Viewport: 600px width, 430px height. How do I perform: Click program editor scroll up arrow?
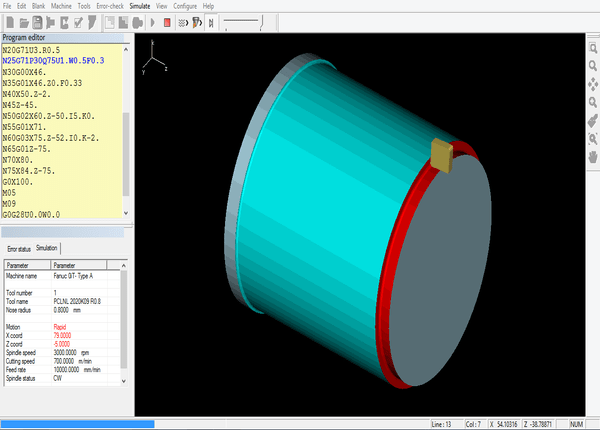pyautogui.click(x=126, y=49)
